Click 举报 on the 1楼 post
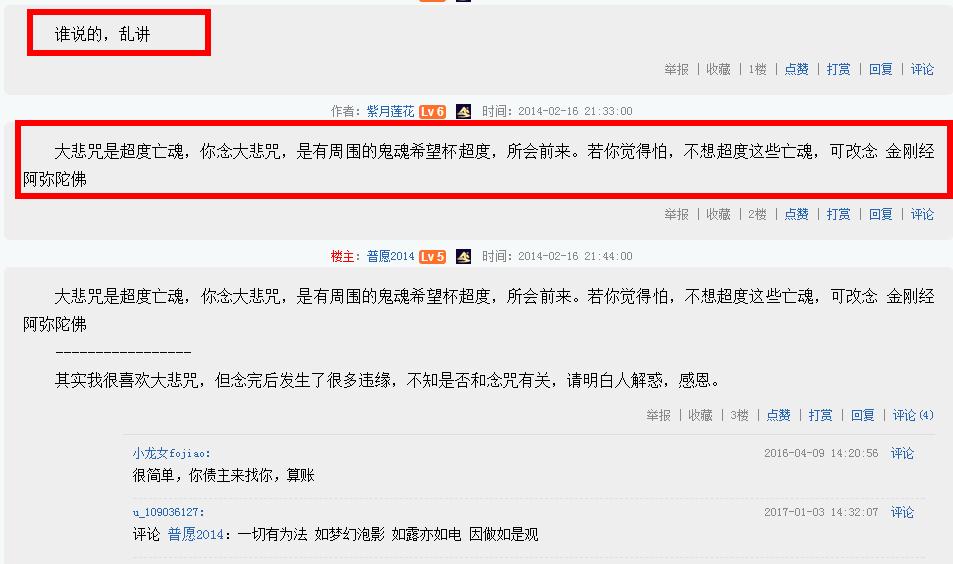953x564 pixels. [x=676, y=69]
